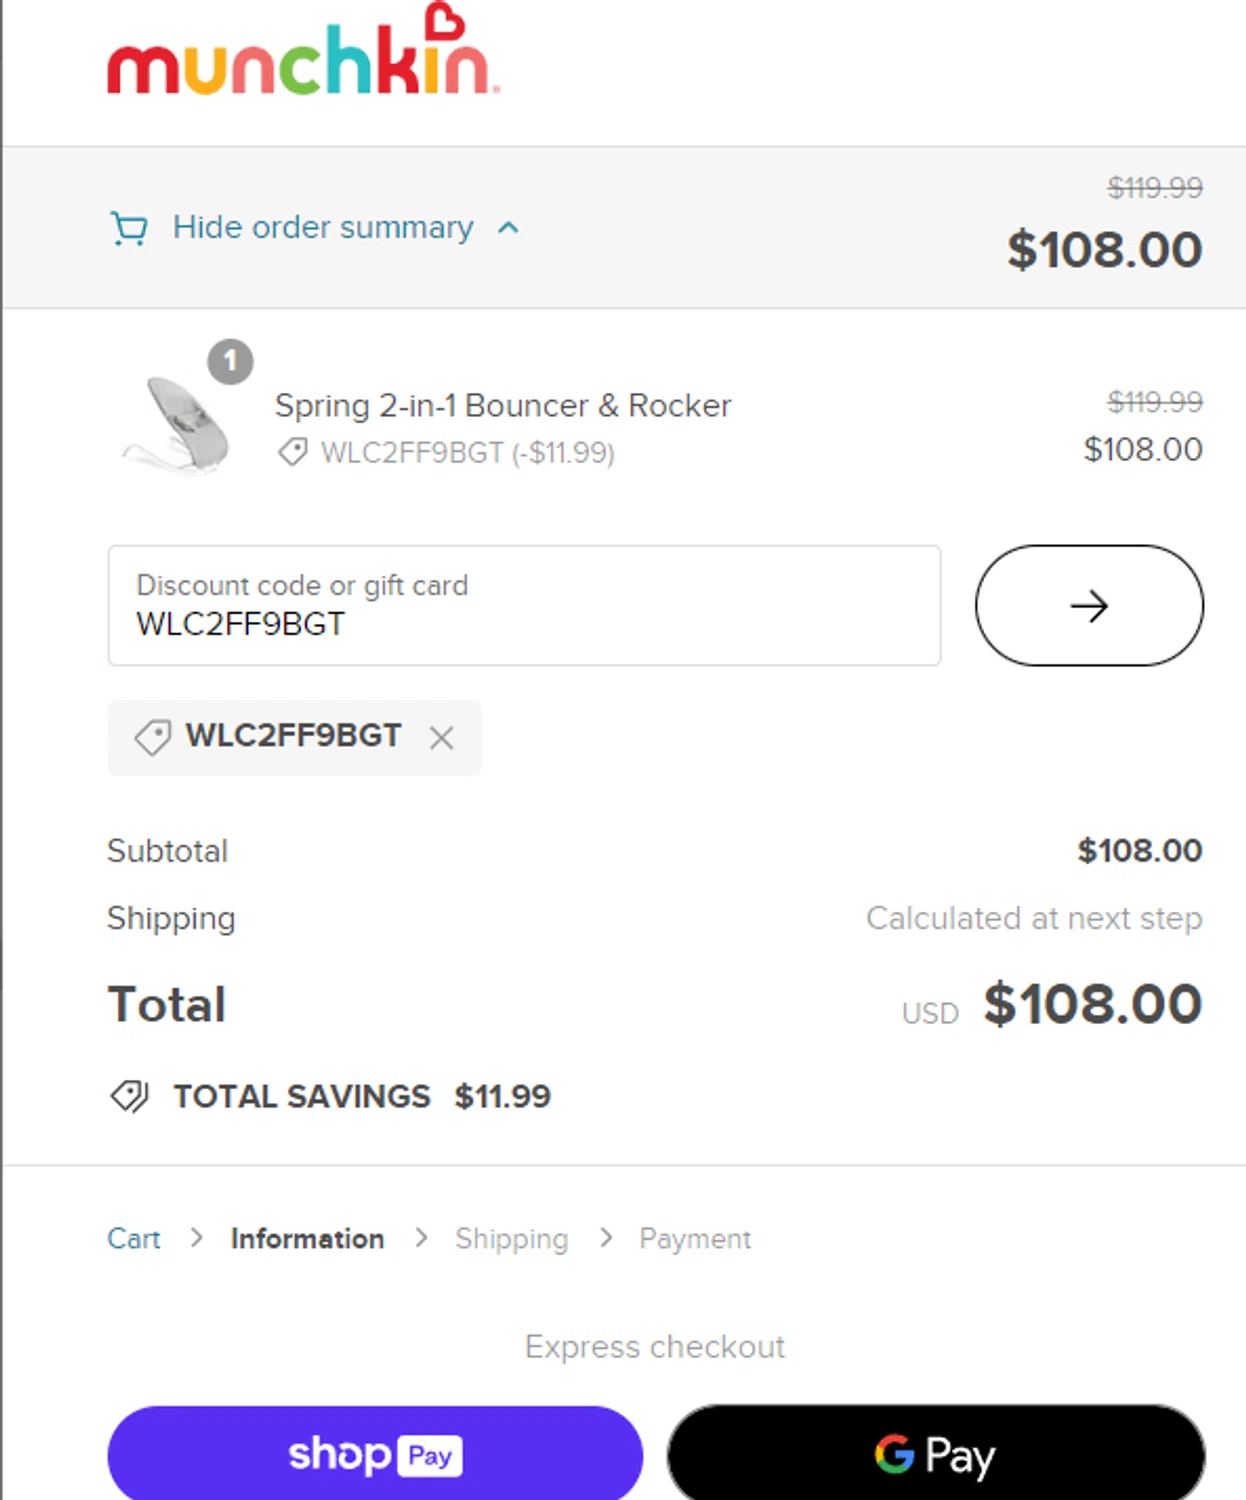Select the Payment breadcrumb step
The height and width of the screenshot is (1500, 1246).
(x=695, y=1239)
